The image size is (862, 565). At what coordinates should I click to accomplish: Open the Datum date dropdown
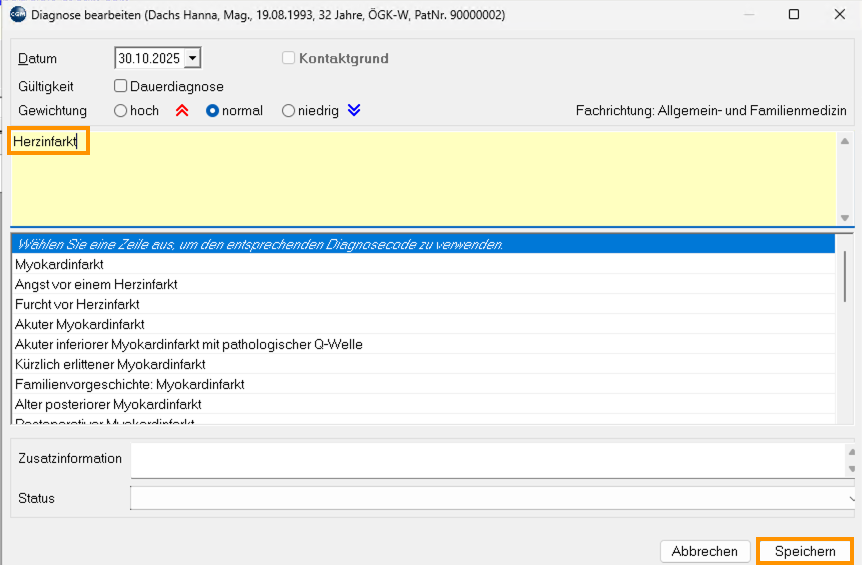(x=193, y=59)
